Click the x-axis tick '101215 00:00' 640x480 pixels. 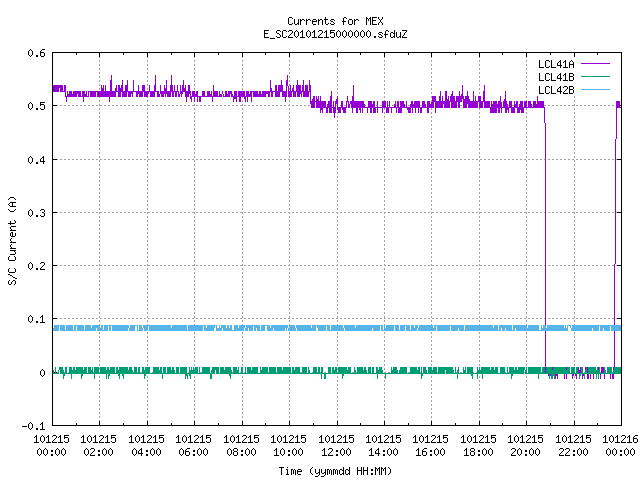[51, 446]
